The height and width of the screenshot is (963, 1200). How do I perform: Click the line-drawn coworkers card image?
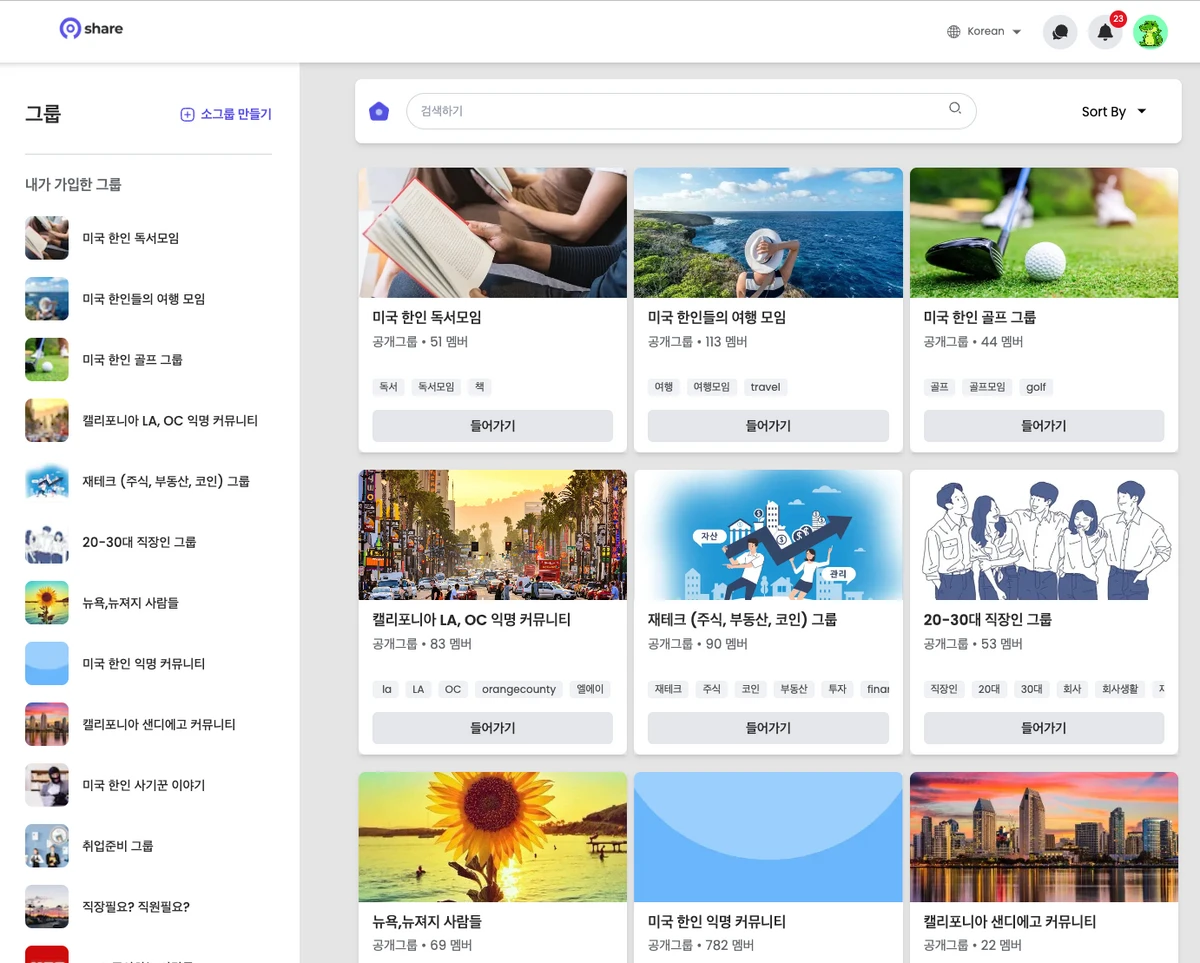point(1044,535)
